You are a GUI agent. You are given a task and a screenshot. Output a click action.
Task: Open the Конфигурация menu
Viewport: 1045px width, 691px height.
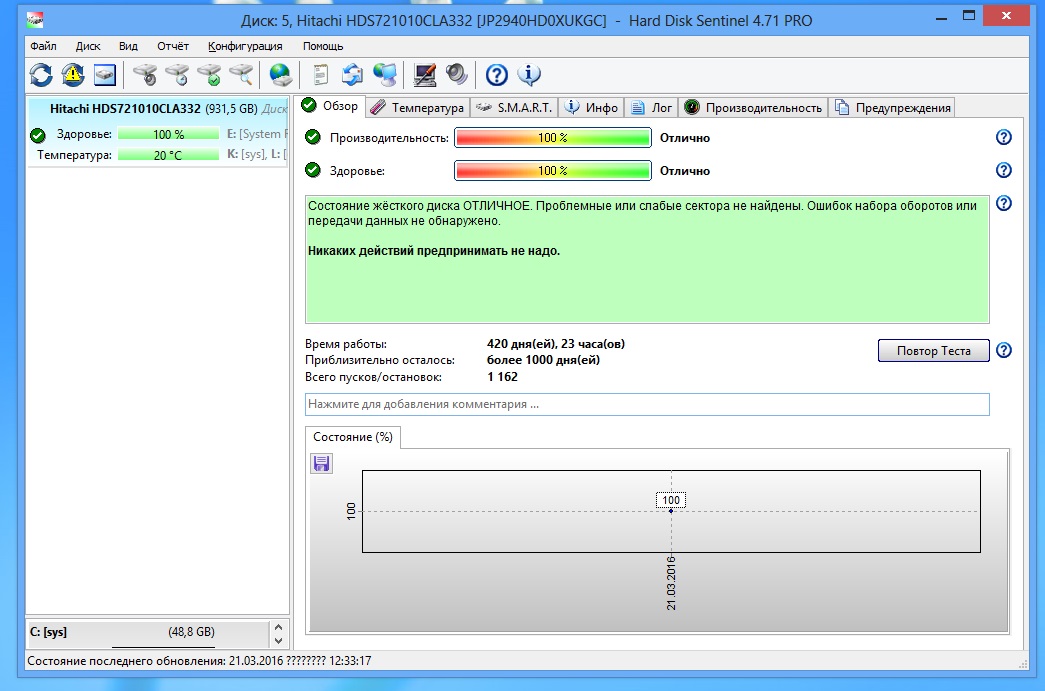245,46
